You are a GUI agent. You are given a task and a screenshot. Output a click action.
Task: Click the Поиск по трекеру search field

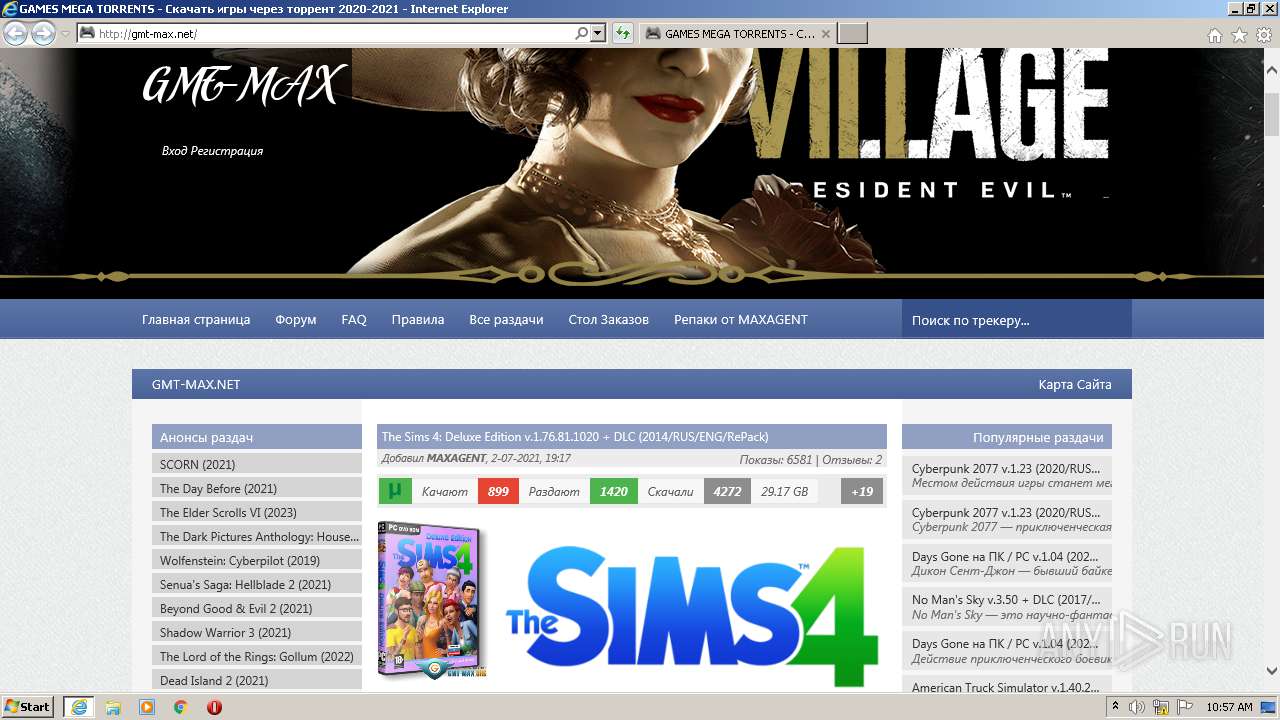click(1017, 320)
